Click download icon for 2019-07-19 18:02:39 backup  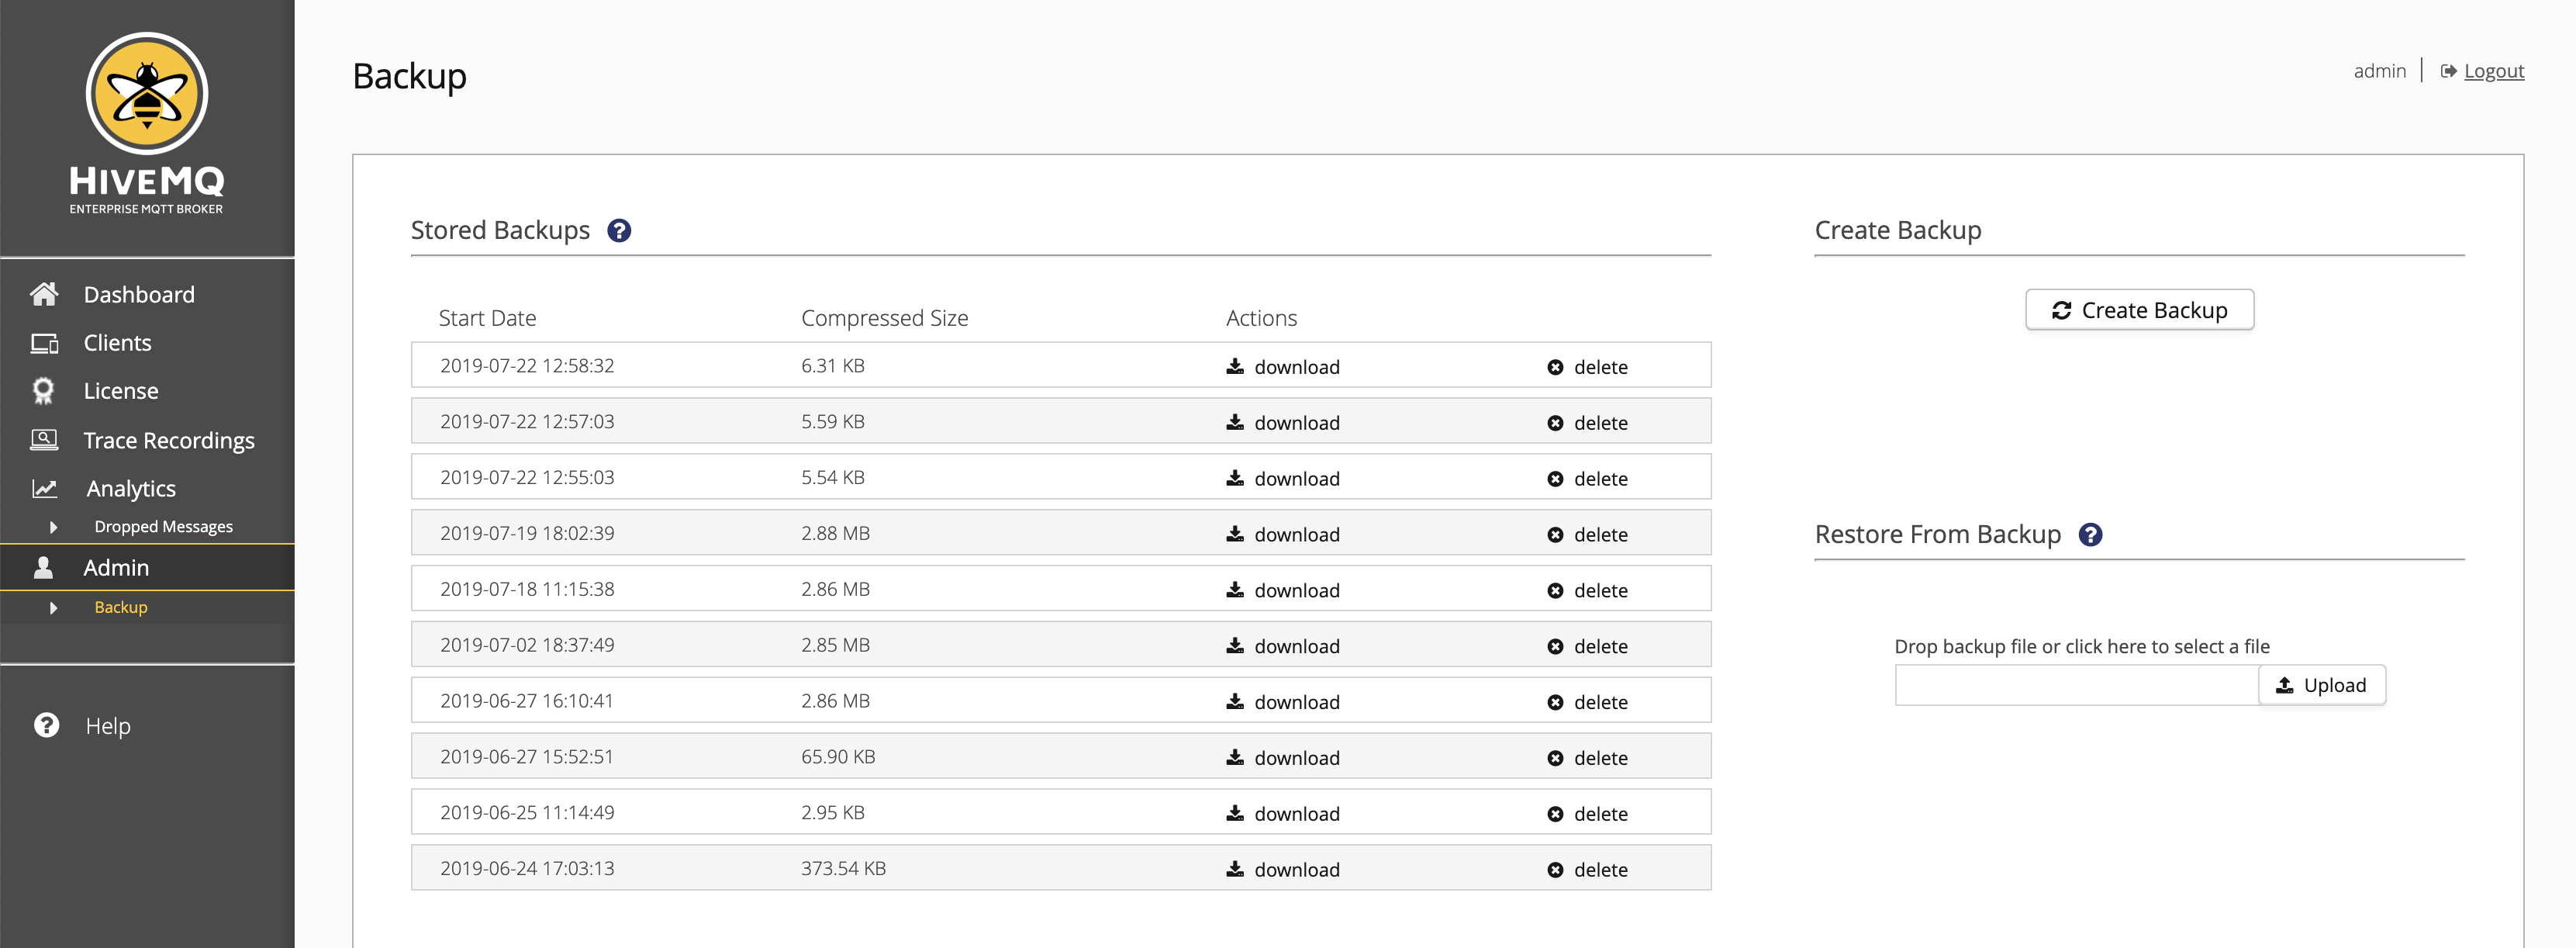tap(1235, 535)
